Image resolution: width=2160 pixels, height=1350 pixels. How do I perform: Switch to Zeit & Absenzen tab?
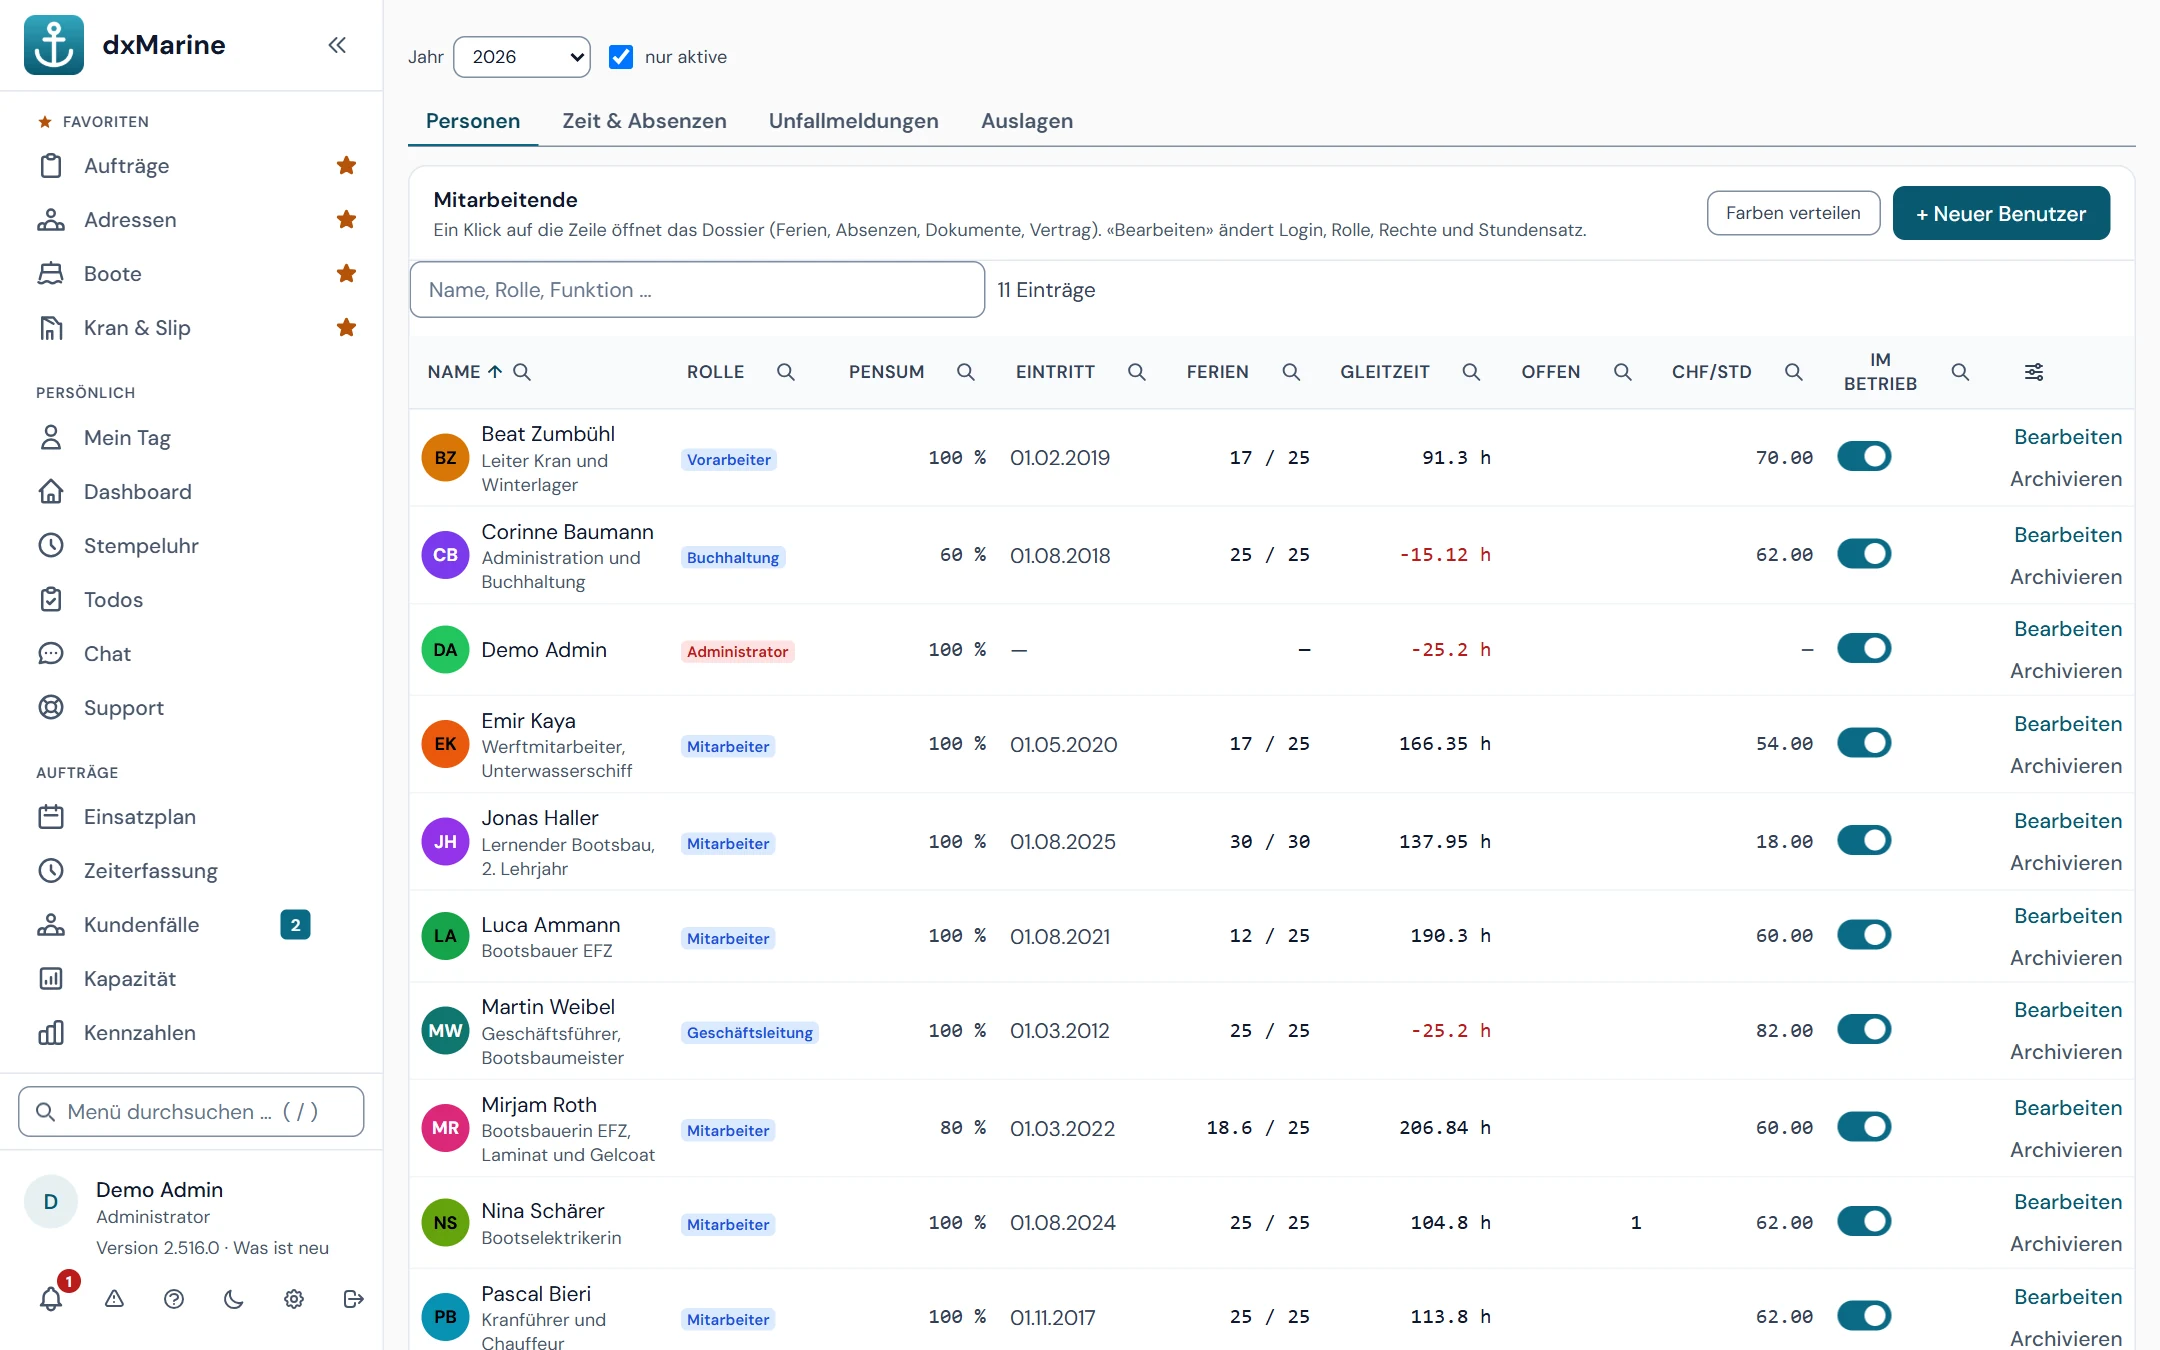point(644,121)
